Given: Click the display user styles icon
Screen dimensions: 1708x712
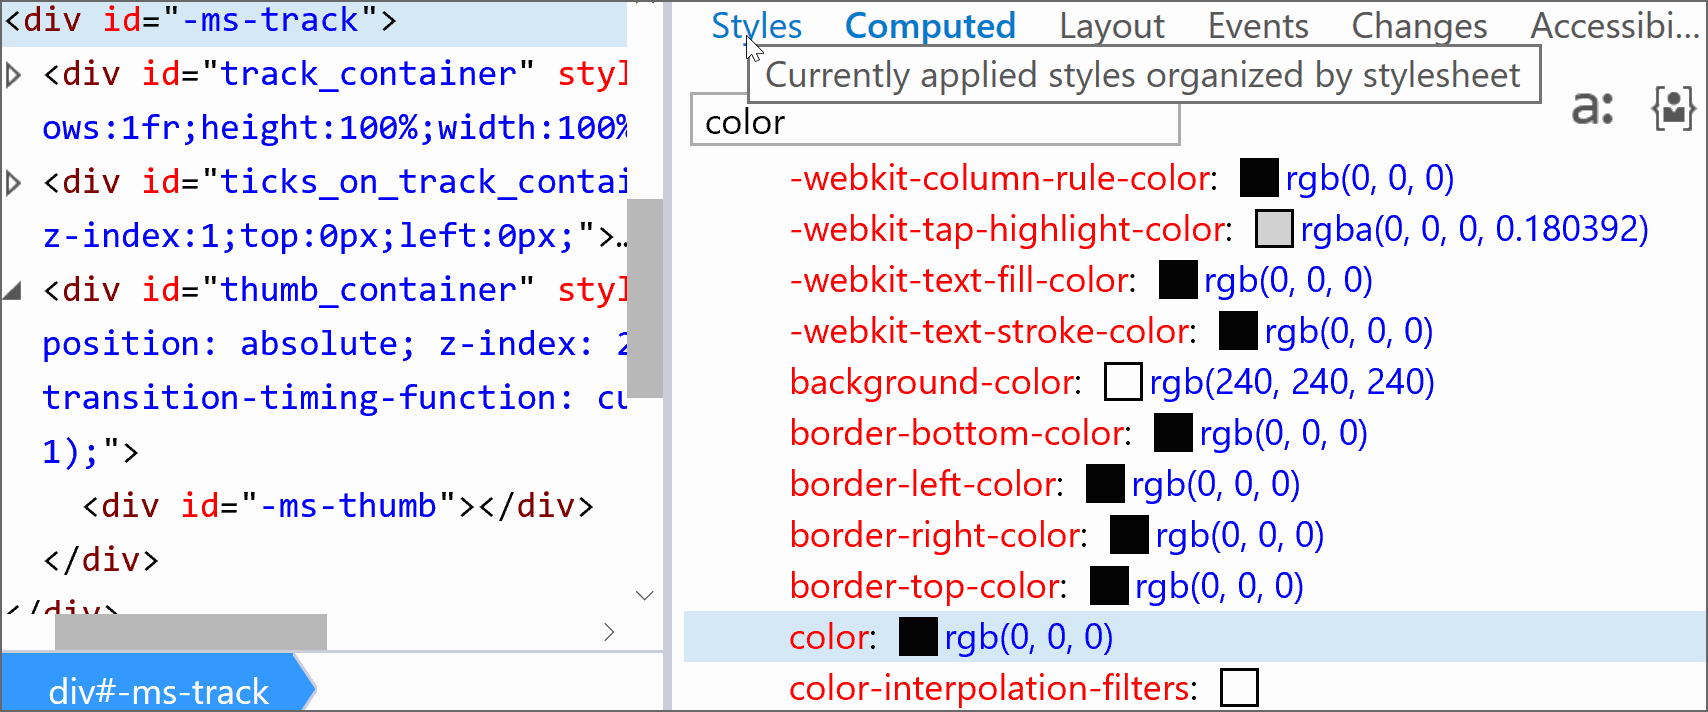Looking at the screenshot, I should pos(1673,107).
